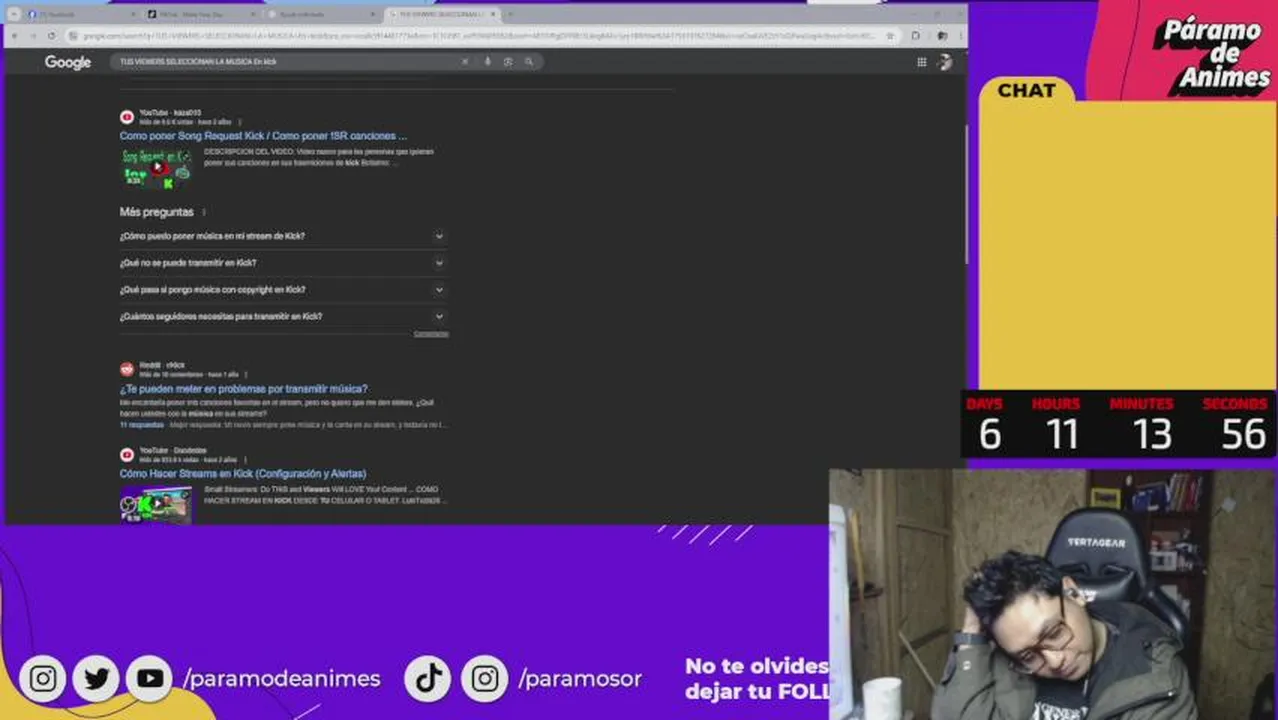Click the /paramodeanimes handle text

[x=282, y=679]
